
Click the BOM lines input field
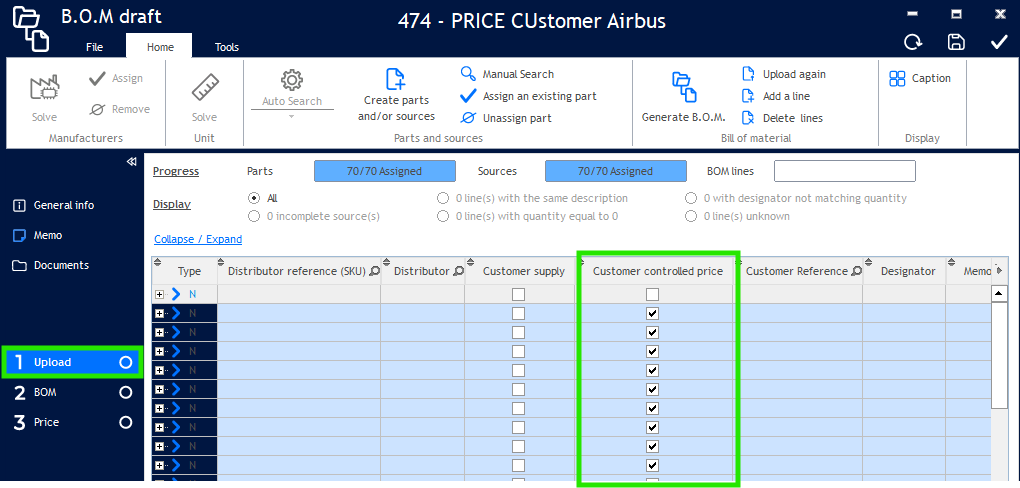(844, 171)
